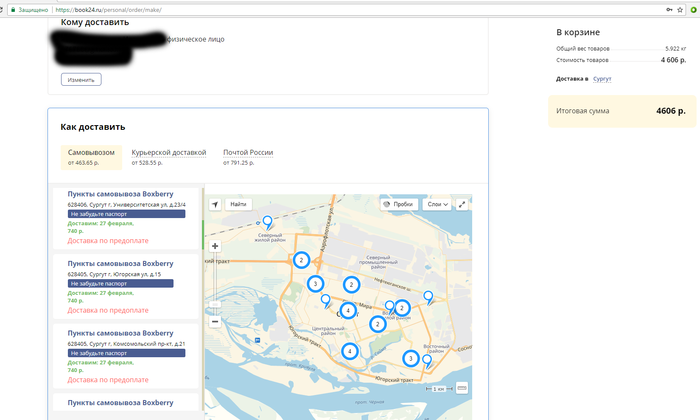Image resolution: width=700 pixels, height=420 pixels.
Task: Open the Слои layers dropdown
Action: point(437,204)
